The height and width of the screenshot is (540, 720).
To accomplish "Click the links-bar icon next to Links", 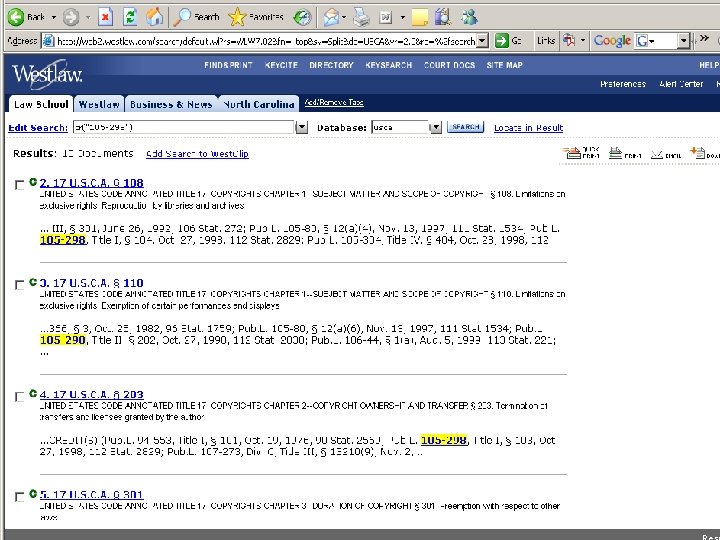I will pos(569,40).
